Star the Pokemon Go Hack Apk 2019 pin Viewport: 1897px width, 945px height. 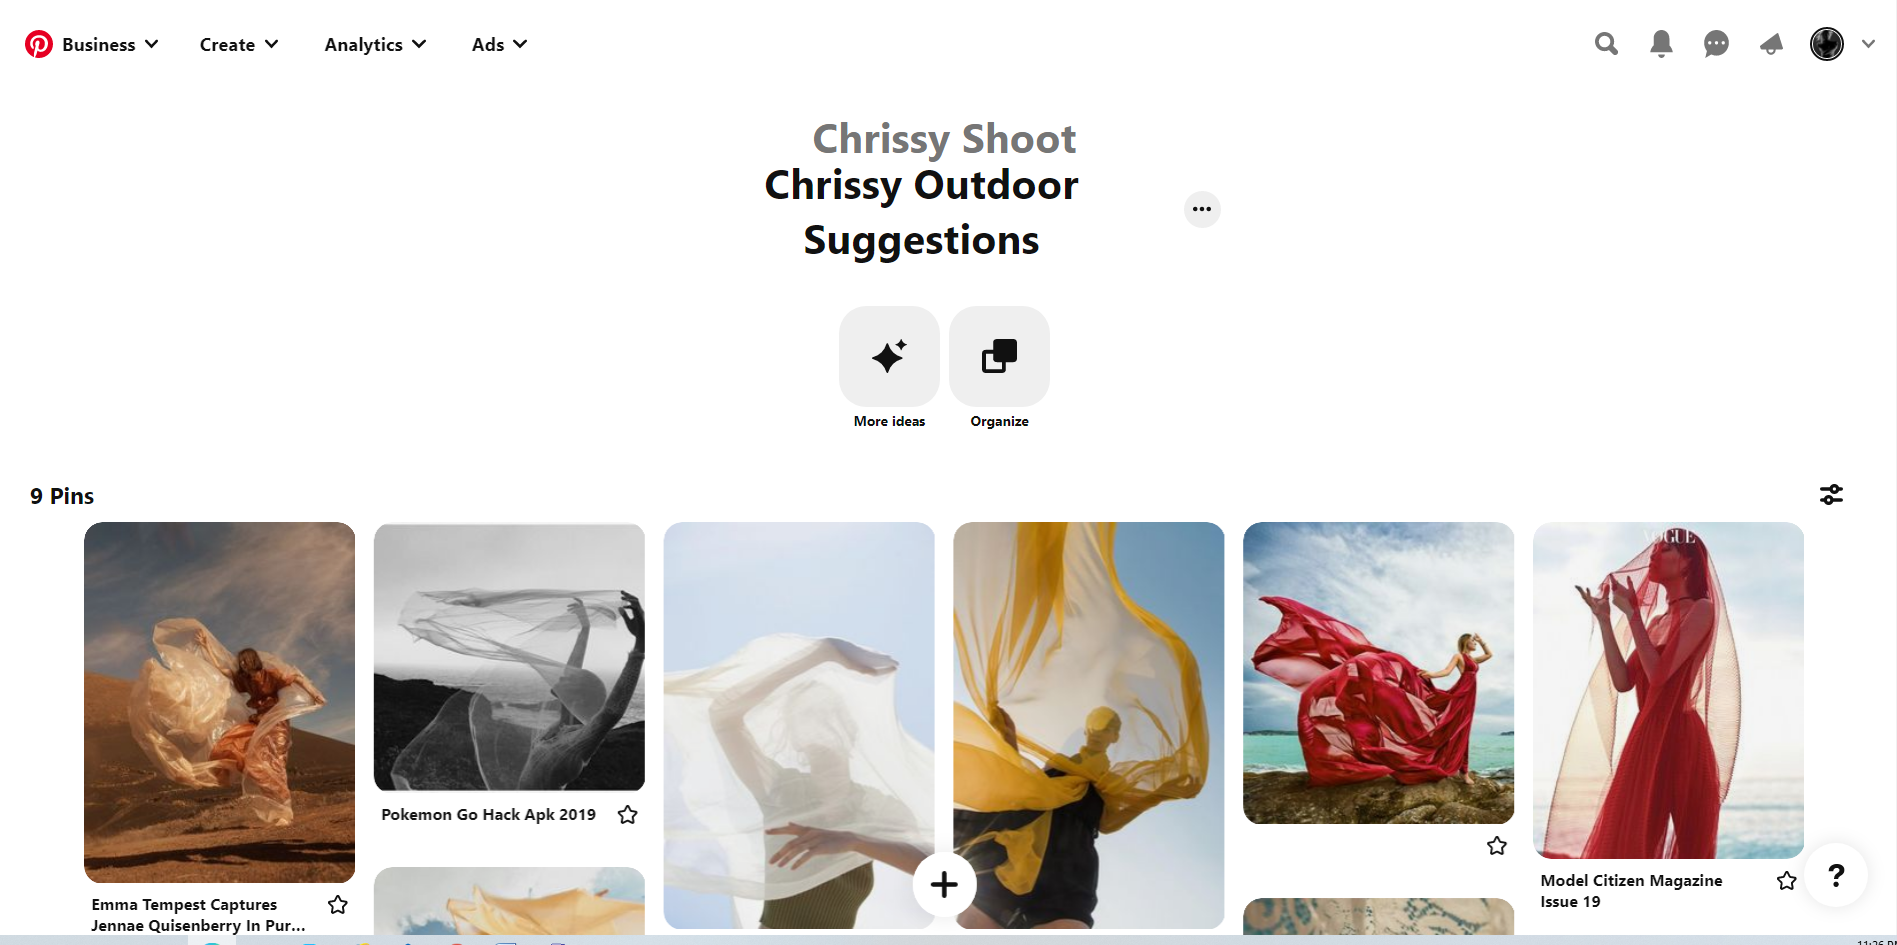(628, 815)
